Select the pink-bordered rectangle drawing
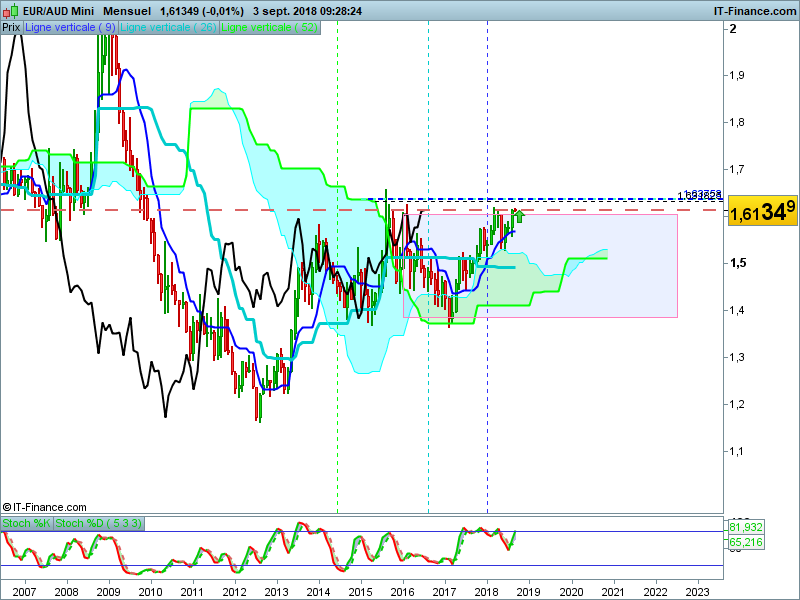The width and height of the screenshot is (800, 600). coord(540,266)
